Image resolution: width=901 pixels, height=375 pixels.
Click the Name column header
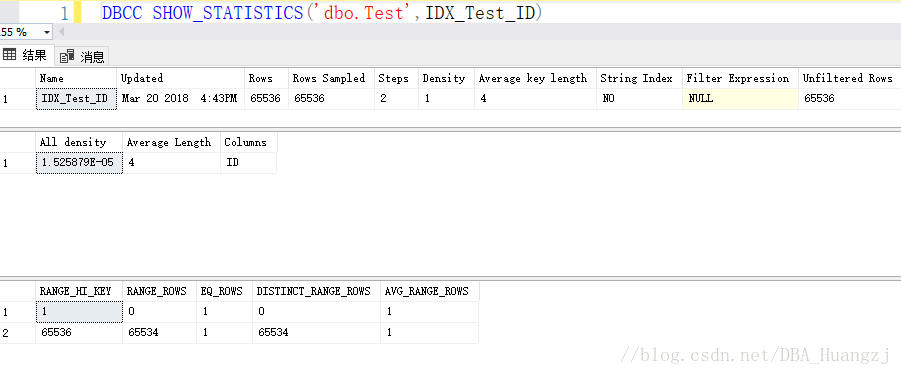coord(76,78)
